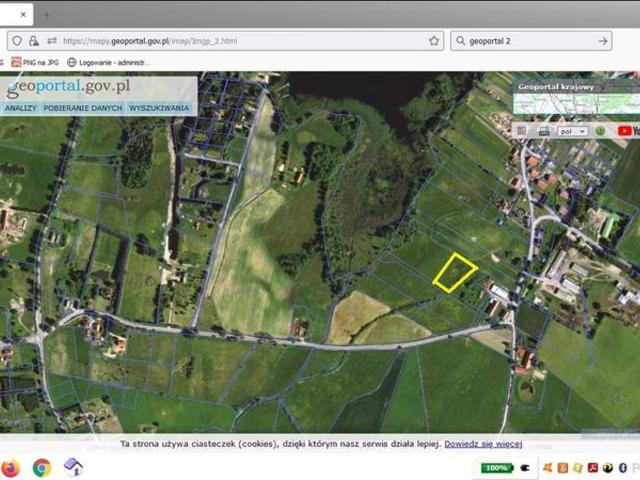Click the search go arrow button
The height and width of the screenshot is (480, 640).
[602, 41]
